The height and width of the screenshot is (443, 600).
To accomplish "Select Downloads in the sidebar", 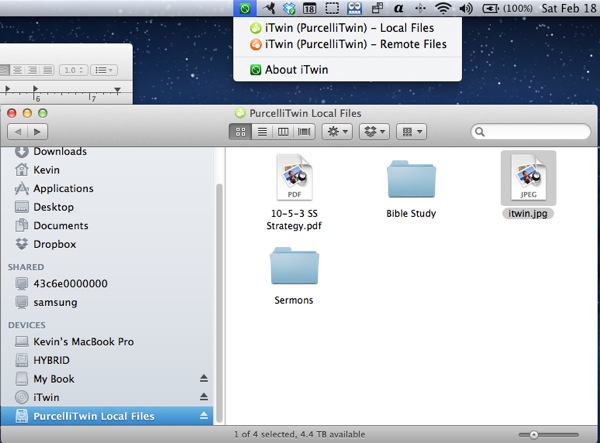I will click(107, 151).
